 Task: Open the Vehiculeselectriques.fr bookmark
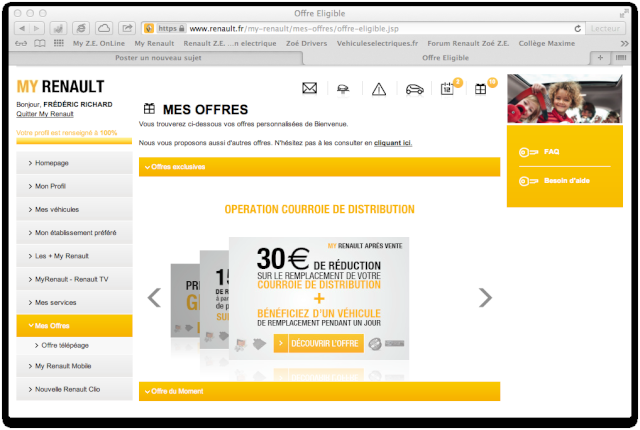tap(377, 43)
